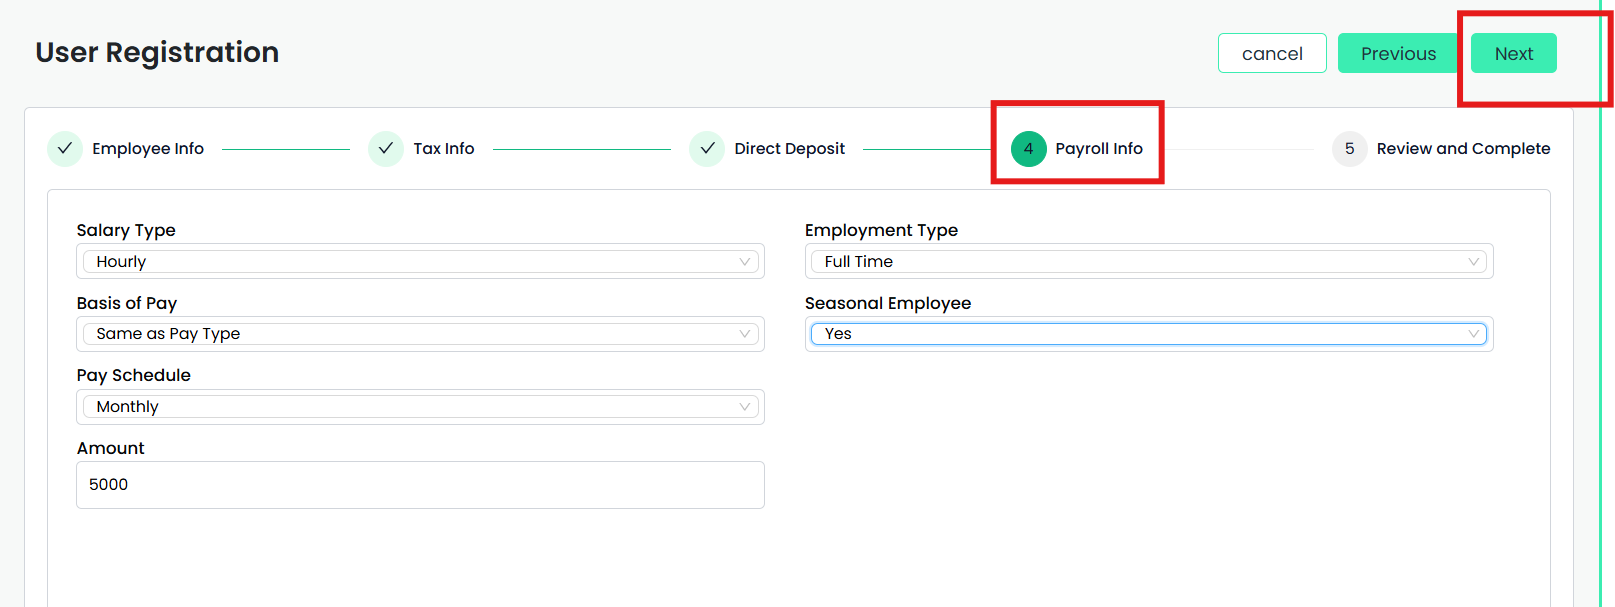Click the Amount label
1615x607 pixels.
111,448
